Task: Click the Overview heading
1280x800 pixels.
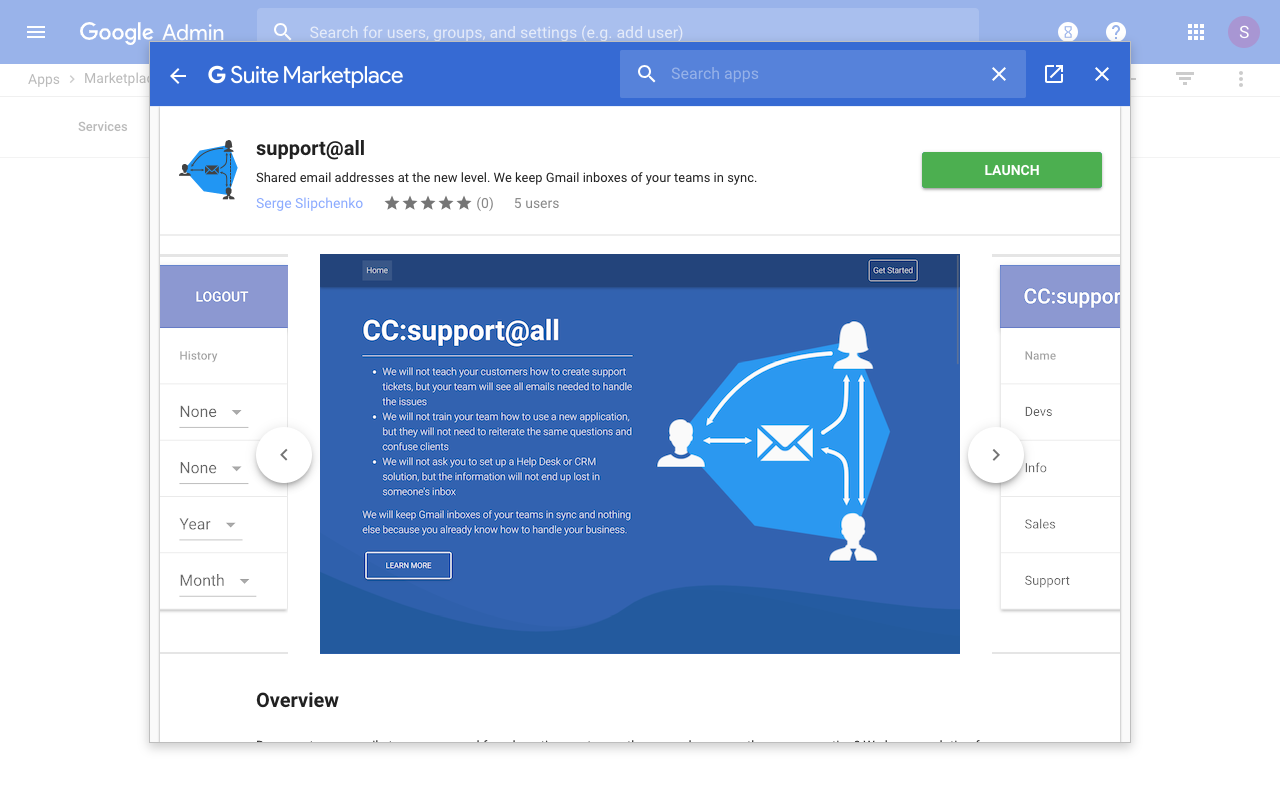Action: pos(297,700)
